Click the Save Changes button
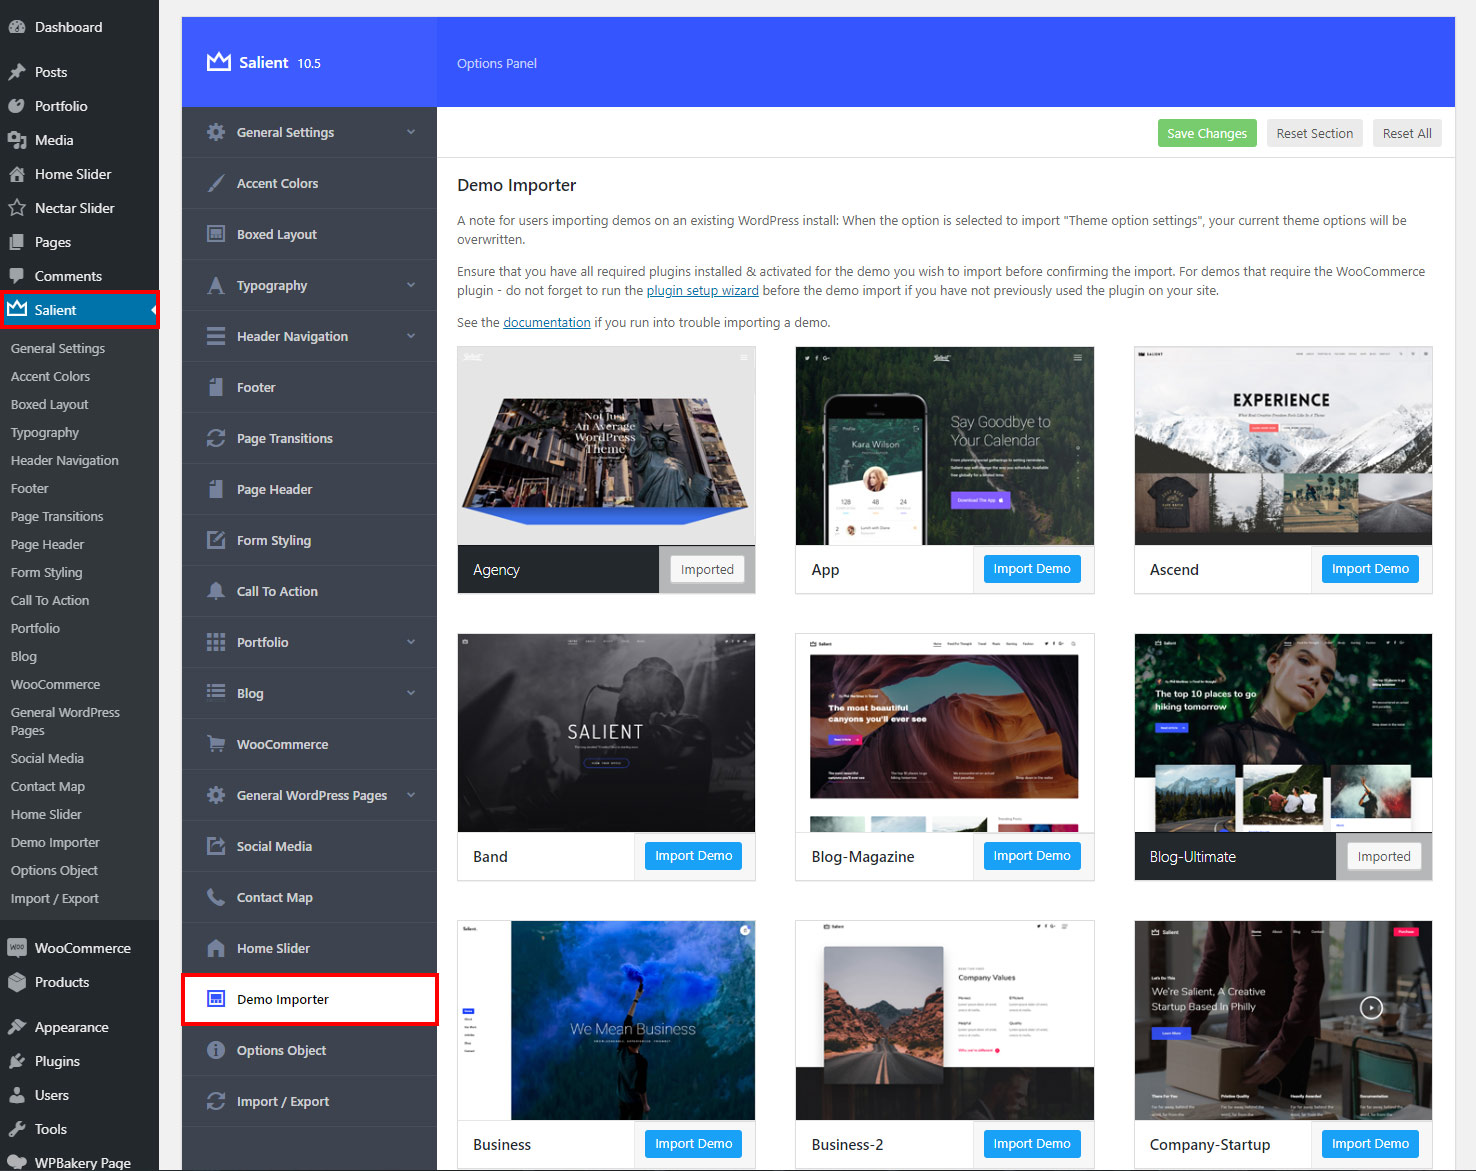Screen dimensions: 1476x1171 pos(1207,133)
